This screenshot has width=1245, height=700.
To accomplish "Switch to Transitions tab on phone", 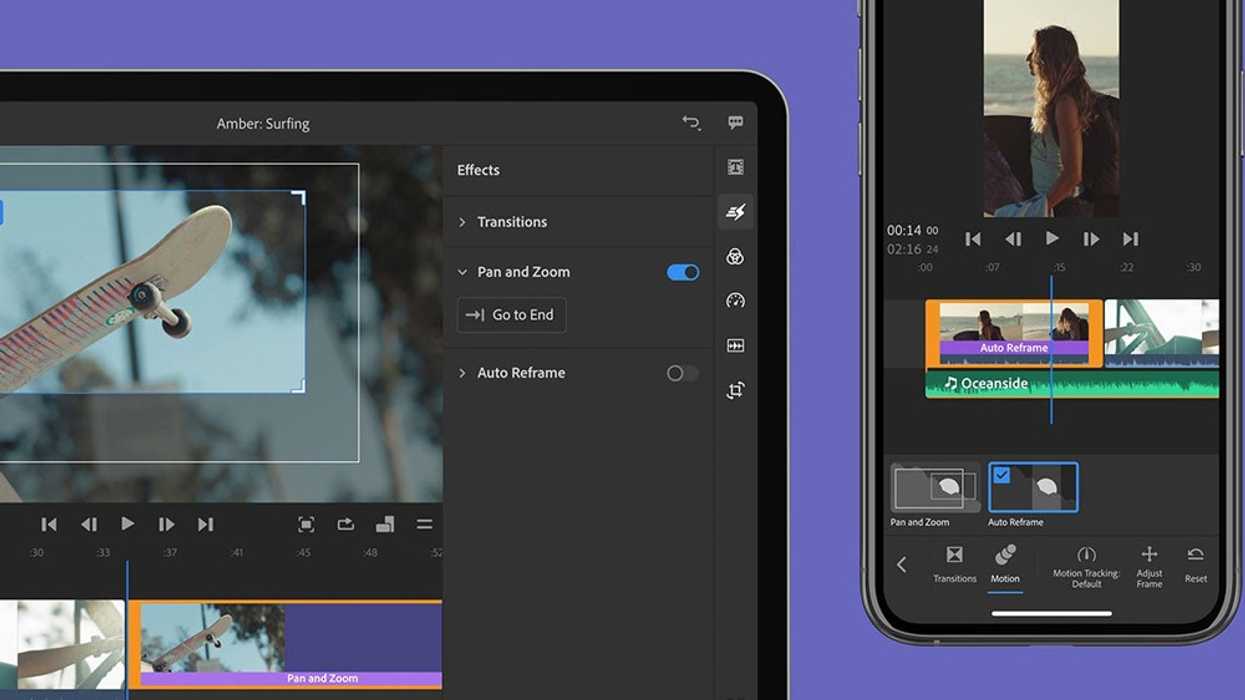I will pos(954,564).
